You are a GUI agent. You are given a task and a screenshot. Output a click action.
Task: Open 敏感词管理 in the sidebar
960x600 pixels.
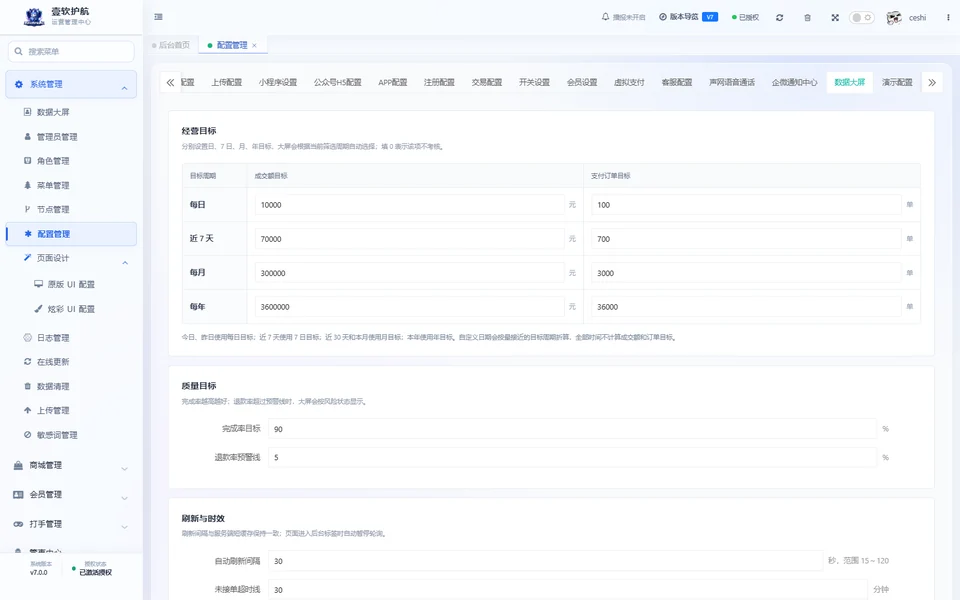57,435
